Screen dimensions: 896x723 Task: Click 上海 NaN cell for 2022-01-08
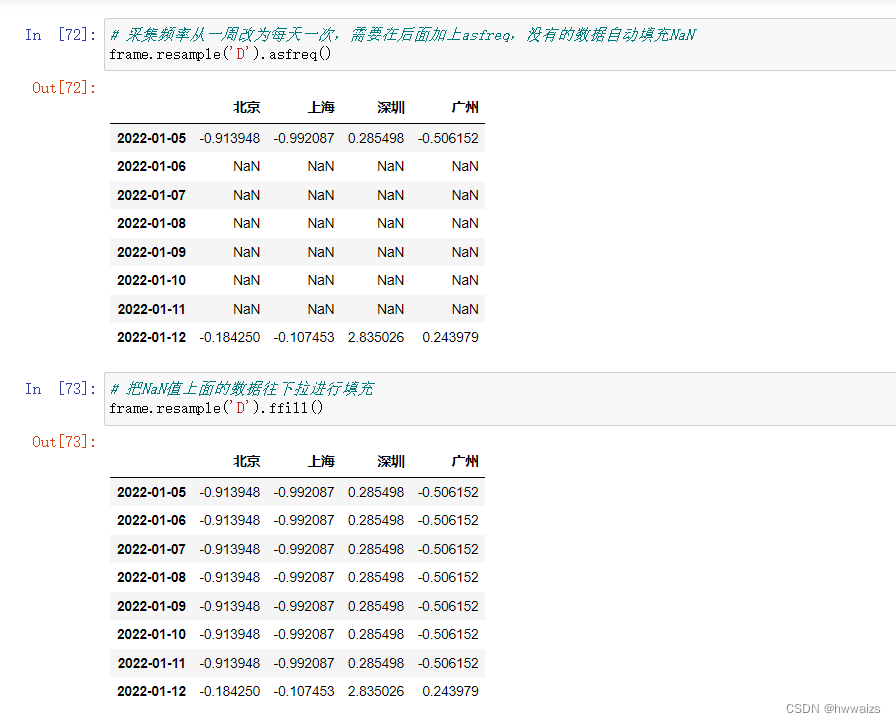321,223
